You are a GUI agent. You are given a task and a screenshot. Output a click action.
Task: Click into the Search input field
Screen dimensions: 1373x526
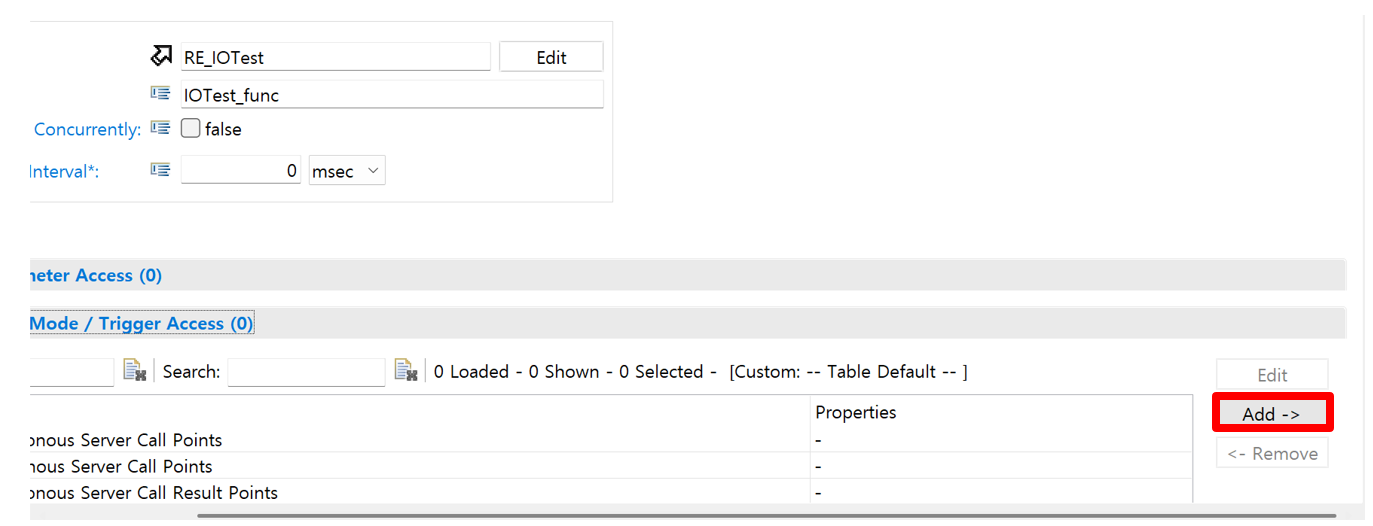coord(306,372)
